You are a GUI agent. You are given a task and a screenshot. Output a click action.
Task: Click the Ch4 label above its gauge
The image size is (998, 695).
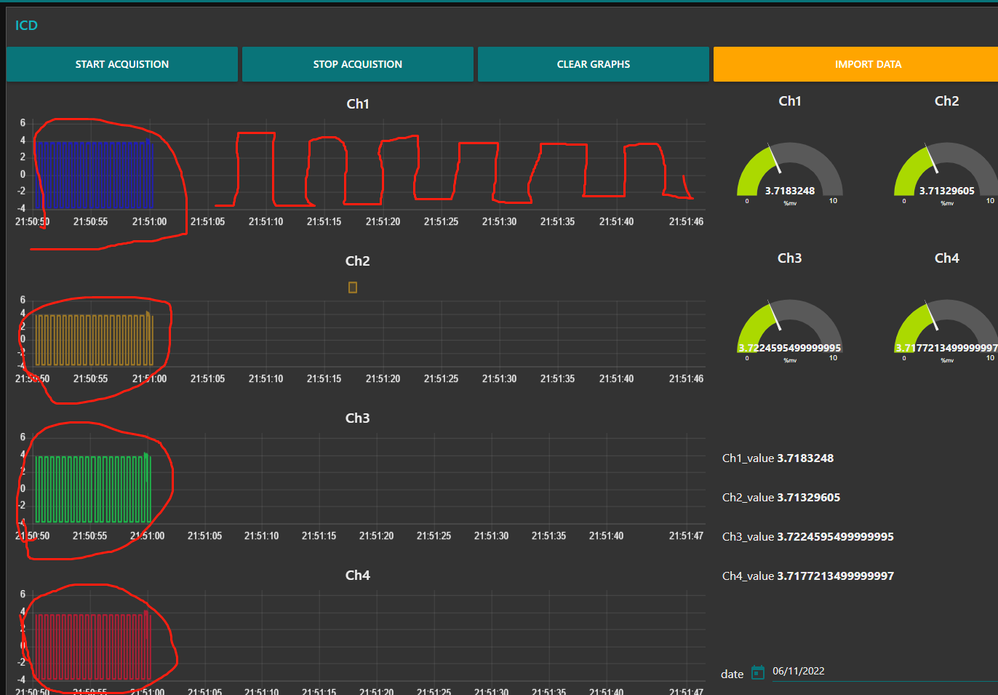point(946,258)
